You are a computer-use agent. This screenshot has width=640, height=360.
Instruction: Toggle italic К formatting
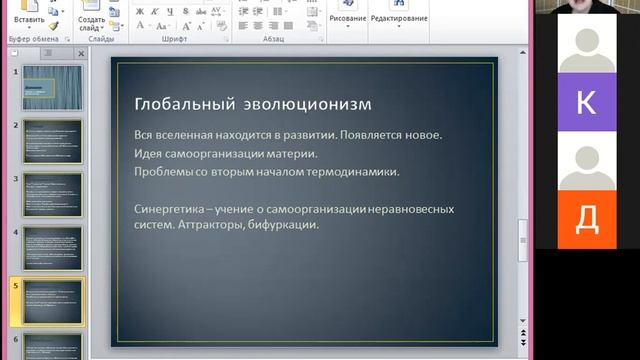(155, 11)
